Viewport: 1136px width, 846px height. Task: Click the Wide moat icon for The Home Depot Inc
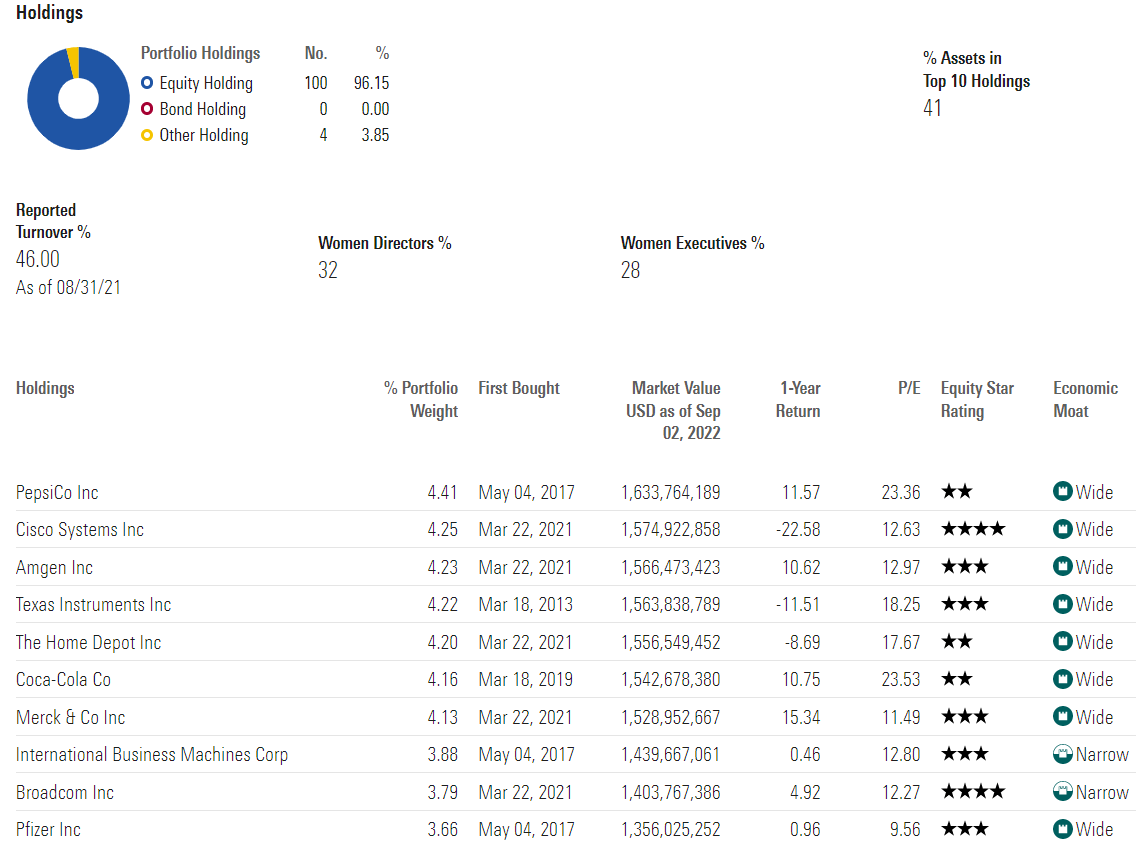pos(1062,642)
